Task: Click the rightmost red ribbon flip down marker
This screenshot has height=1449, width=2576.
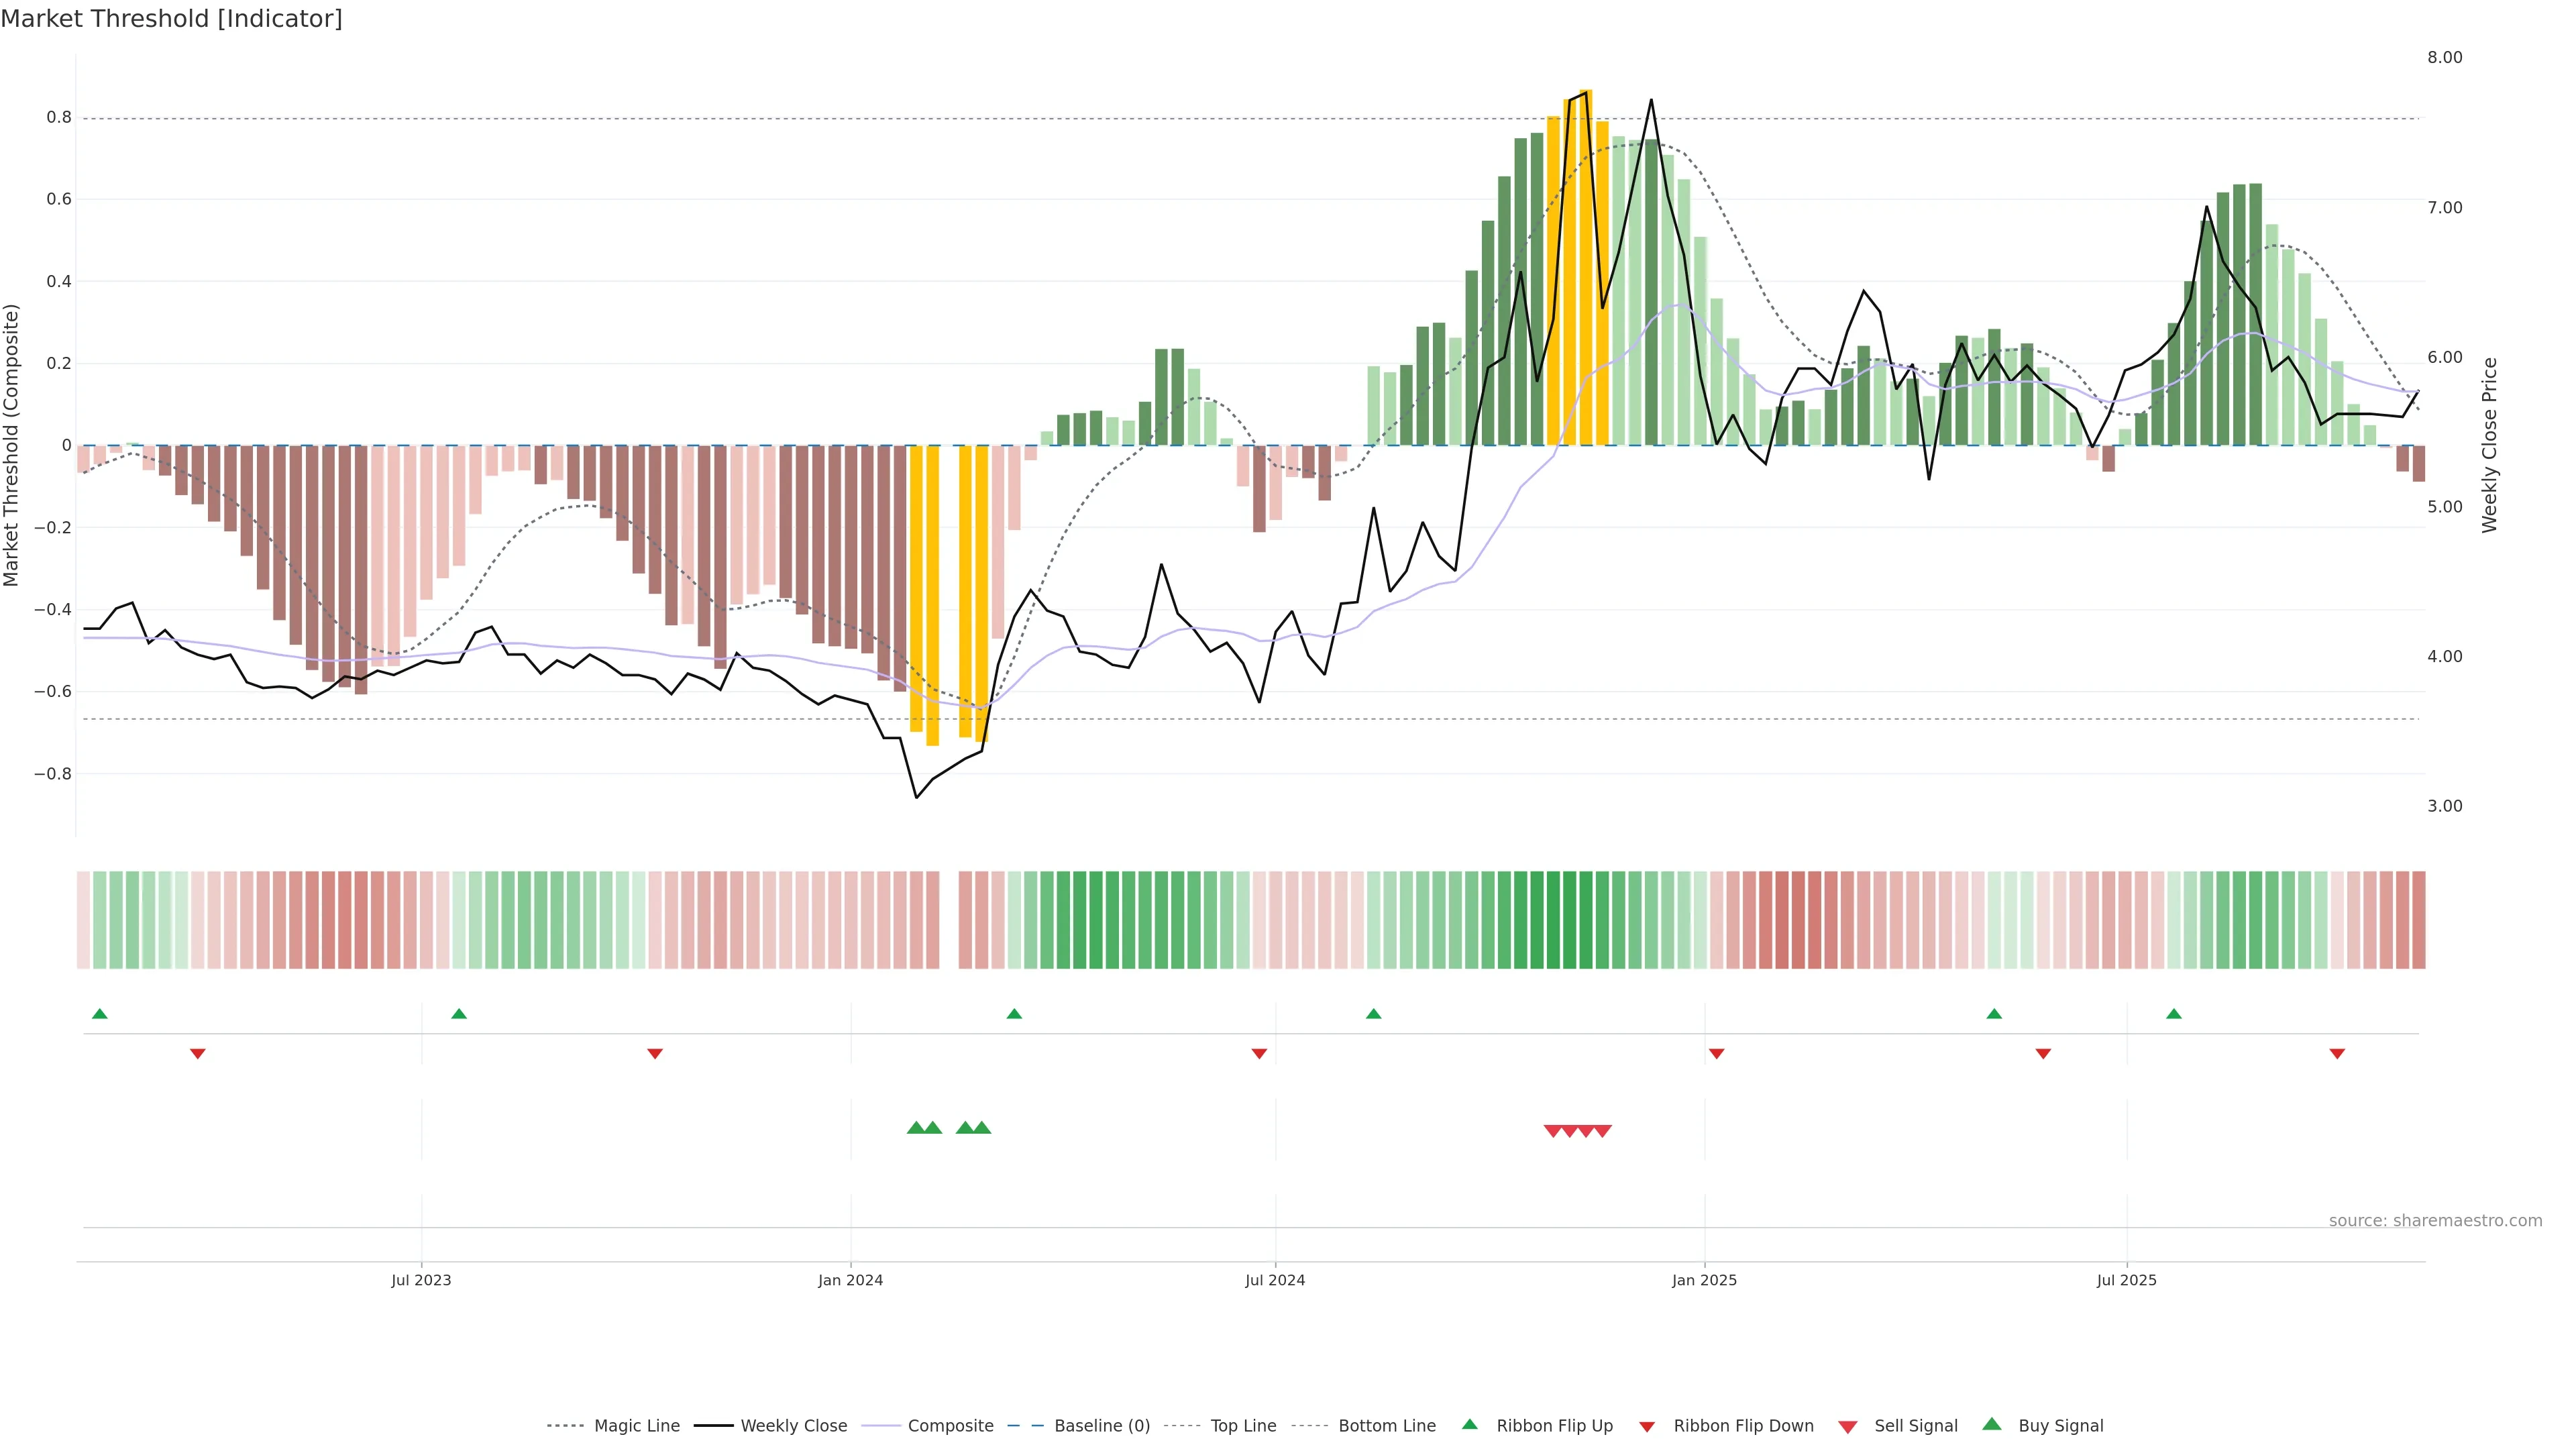Action: 2337,1053
